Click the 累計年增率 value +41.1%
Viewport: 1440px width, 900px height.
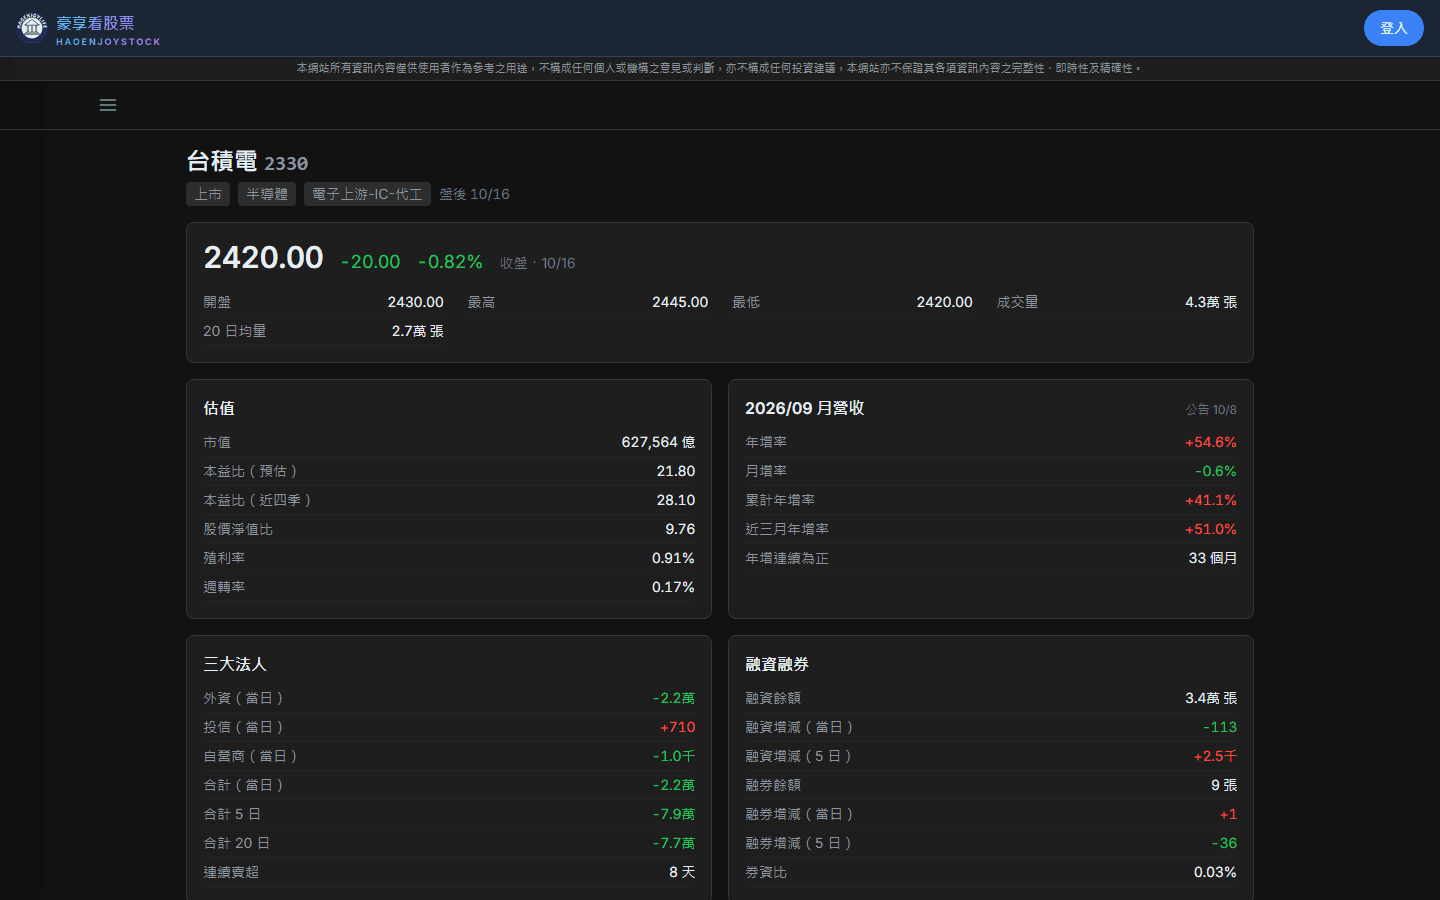click(1211, 500)
